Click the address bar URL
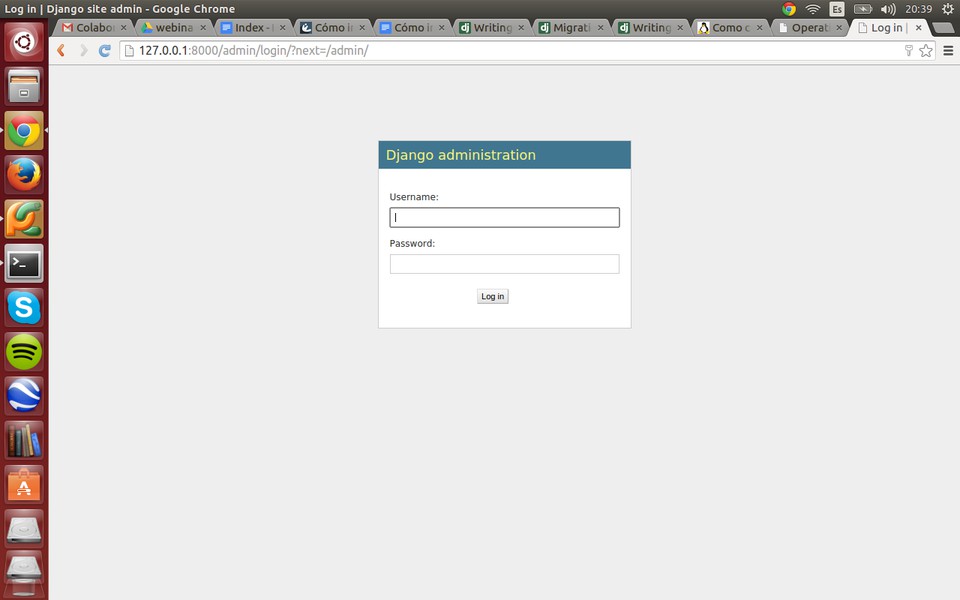 click(253, 51)
